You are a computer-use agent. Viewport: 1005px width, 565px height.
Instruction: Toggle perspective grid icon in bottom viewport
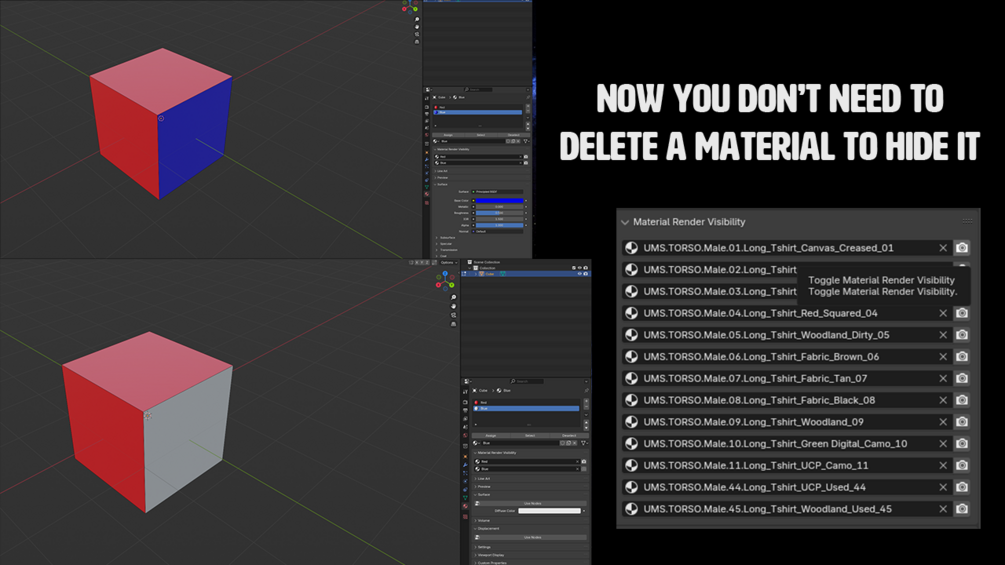tap(453, 324)
